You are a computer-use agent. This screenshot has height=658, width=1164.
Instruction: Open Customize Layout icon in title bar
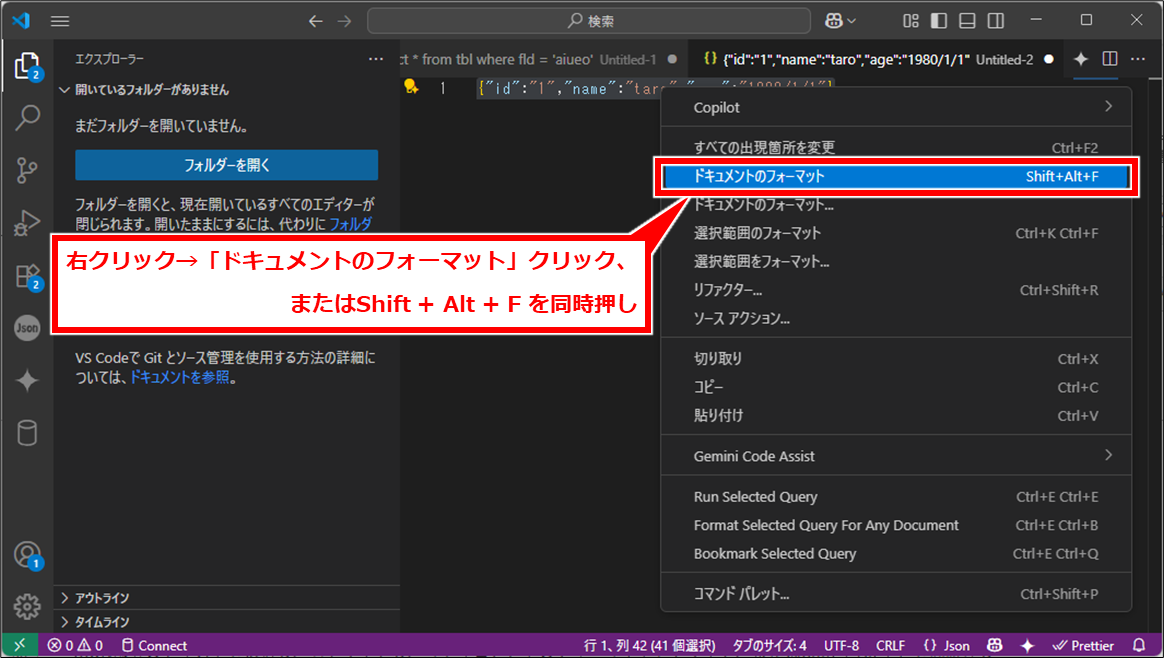(x=911, y=21)
